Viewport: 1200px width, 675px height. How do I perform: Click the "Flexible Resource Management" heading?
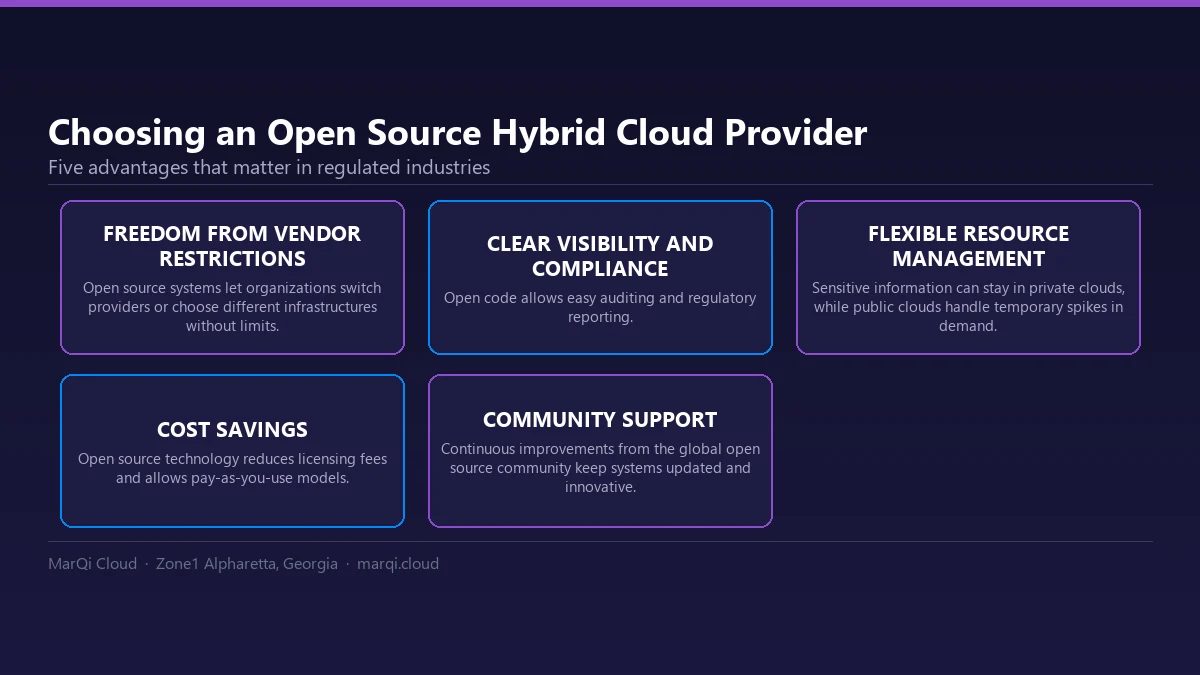click(x=968, y=246)
